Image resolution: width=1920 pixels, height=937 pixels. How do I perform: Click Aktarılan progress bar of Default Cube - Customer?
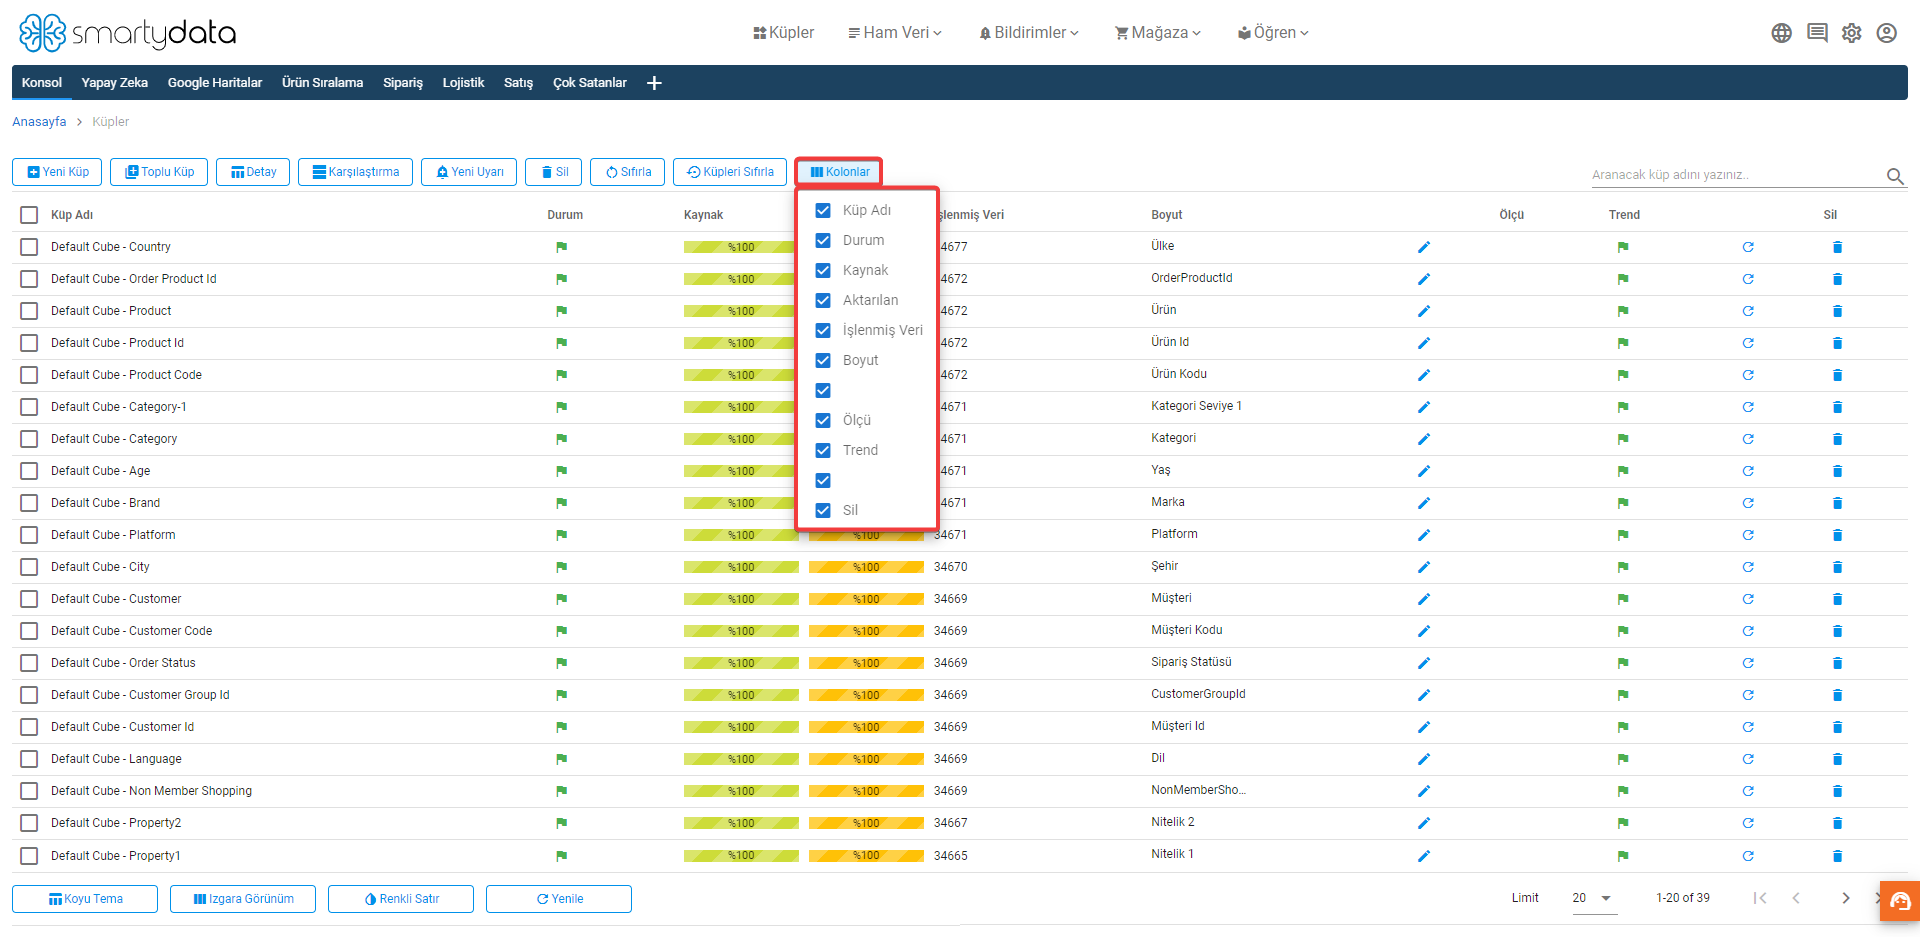point(866,599)
